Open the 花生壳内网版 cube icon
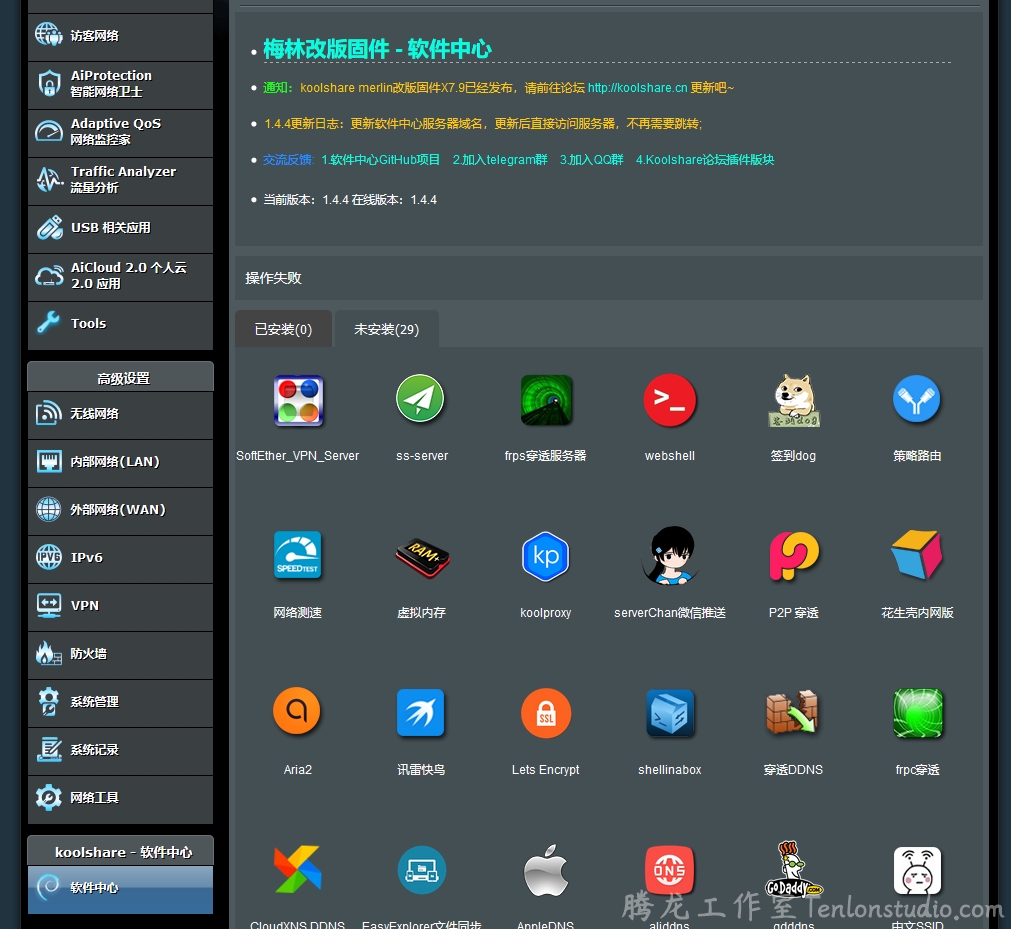The width and height of the screenshot is (1011, 929). coord(917,554)
